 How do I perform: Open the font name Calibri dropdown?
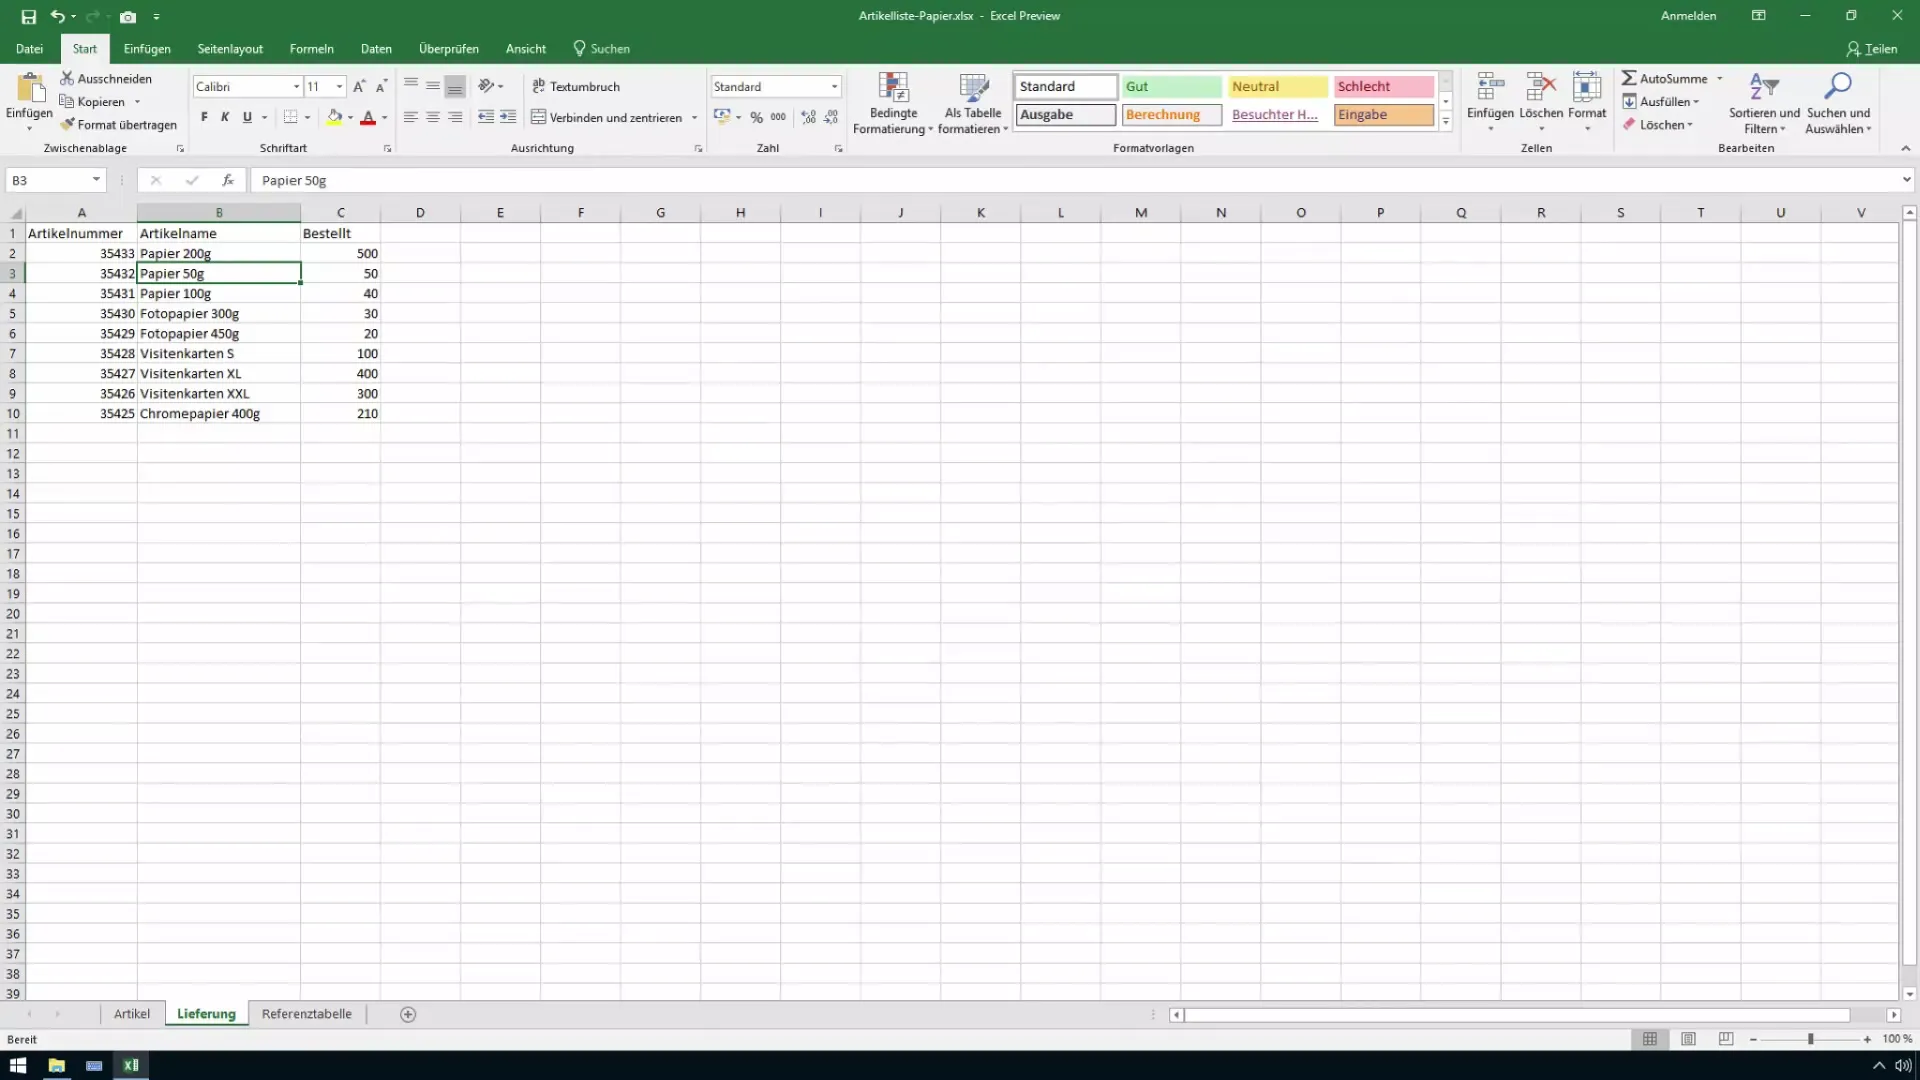tap(296, 87)
